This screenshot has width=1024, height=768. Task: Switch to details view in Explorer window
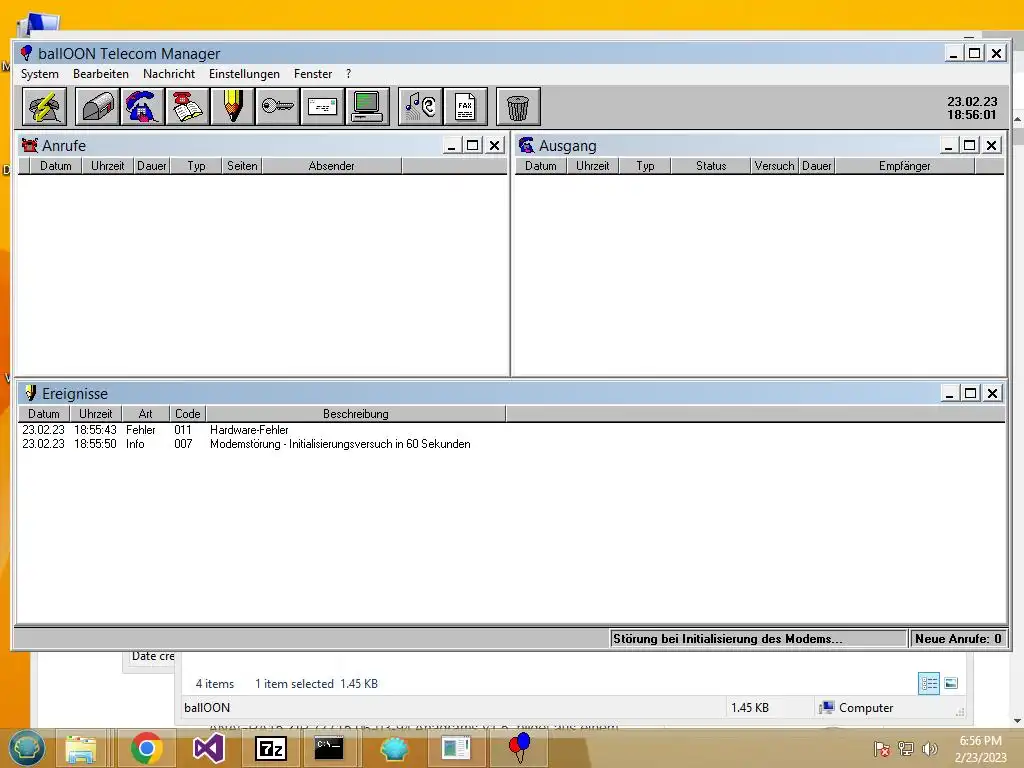(929, 684)
